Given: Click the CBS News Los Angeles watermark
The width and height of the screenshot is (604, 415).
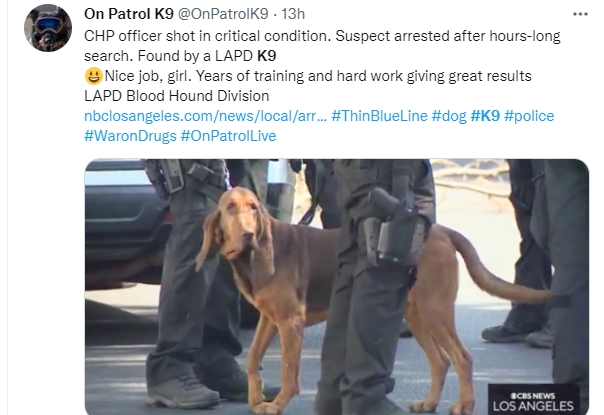Looking at the screenshot, I should click(534, 402).
